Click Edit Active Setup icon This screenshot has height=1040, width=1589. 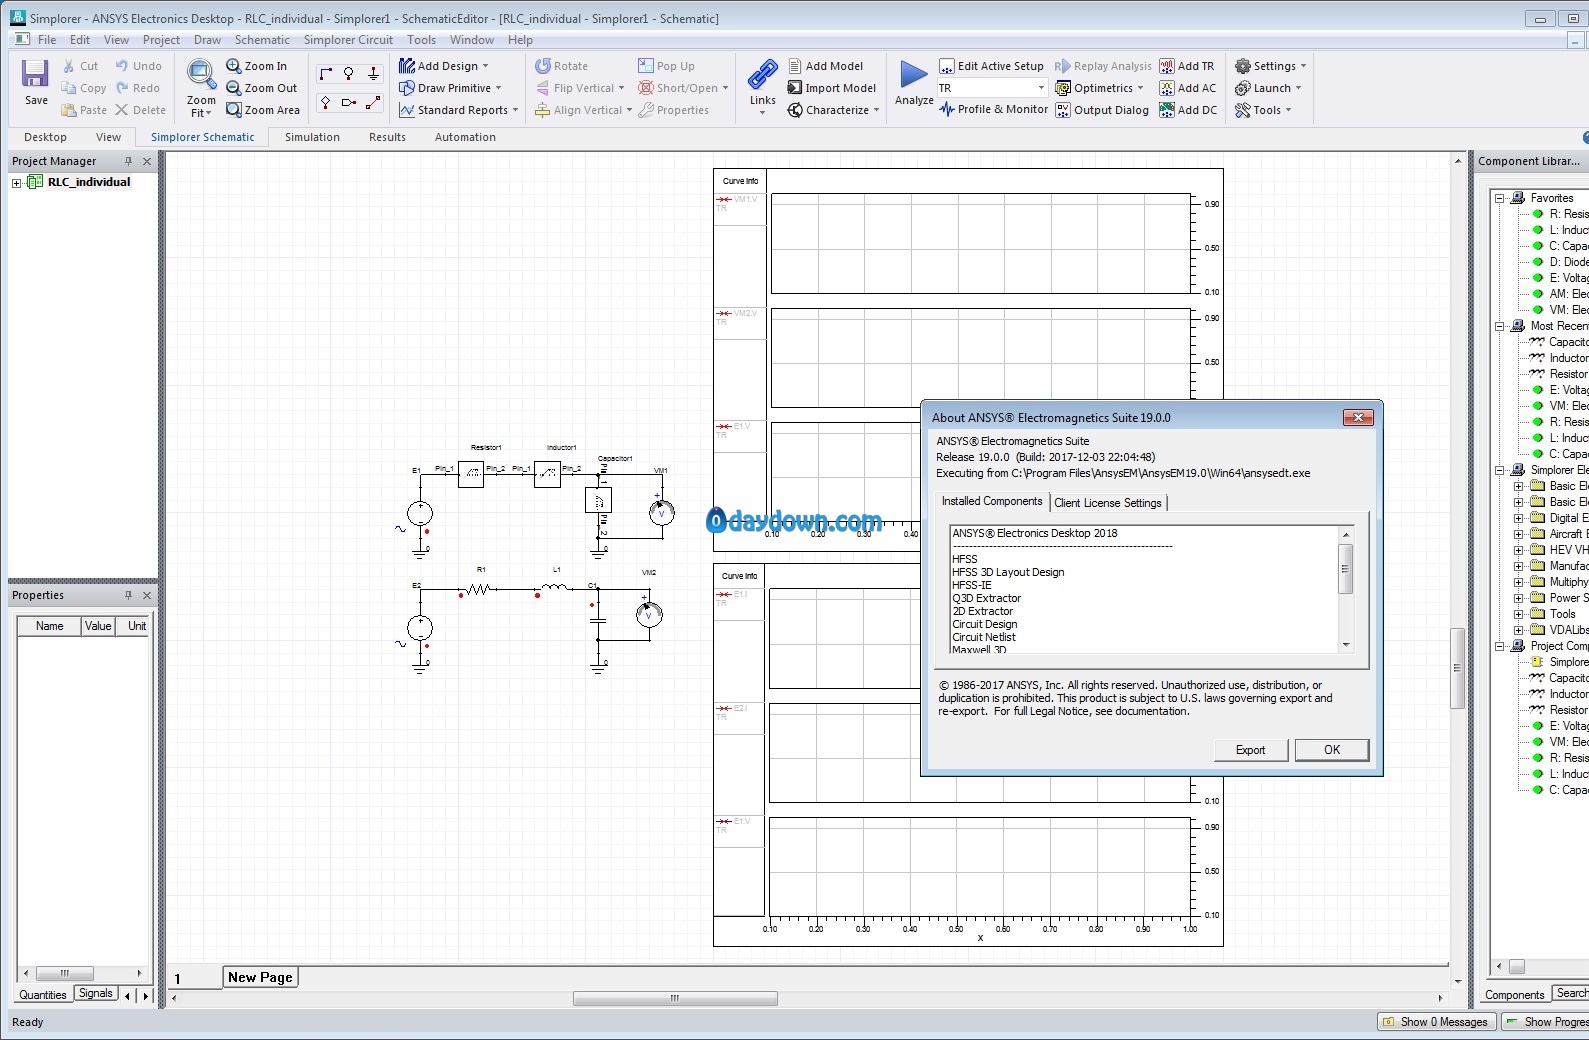pyautogui.click(x=947, y=66)
